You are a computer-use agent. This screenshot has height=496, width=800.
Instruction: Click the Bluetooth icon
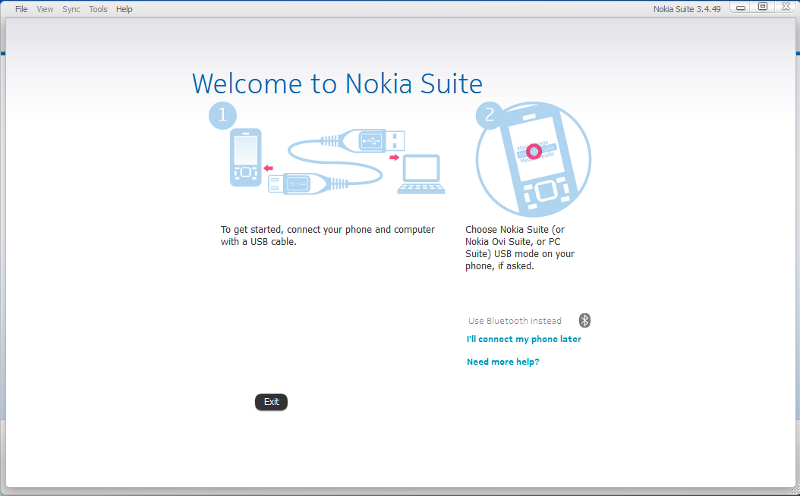pos(585,321)
